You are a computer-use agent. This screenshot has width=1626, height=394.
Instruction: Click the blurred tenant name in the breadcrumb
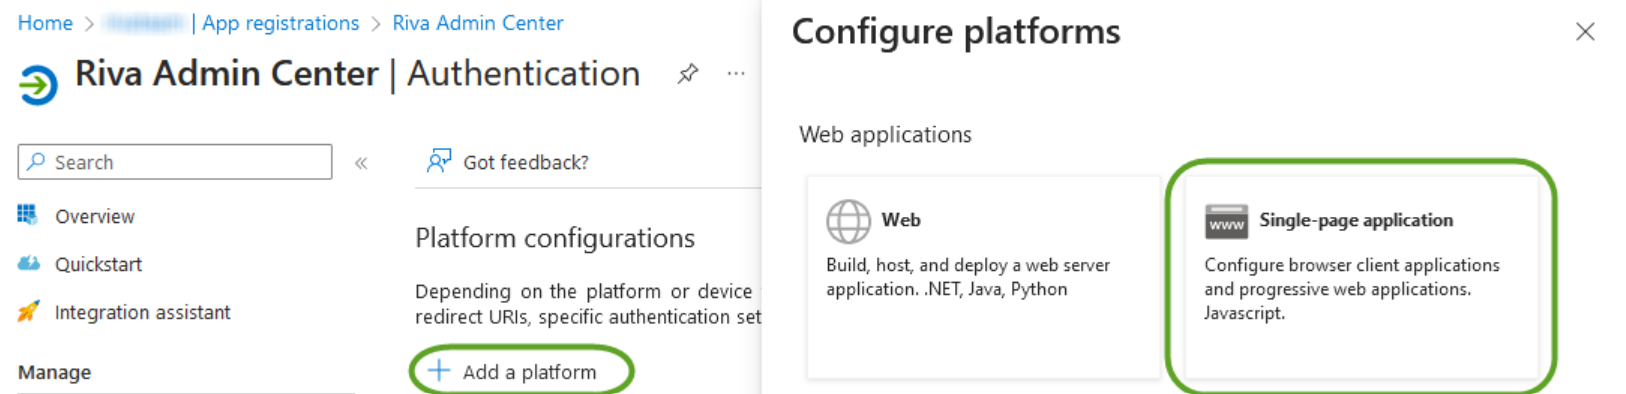(x=145, y=23)
